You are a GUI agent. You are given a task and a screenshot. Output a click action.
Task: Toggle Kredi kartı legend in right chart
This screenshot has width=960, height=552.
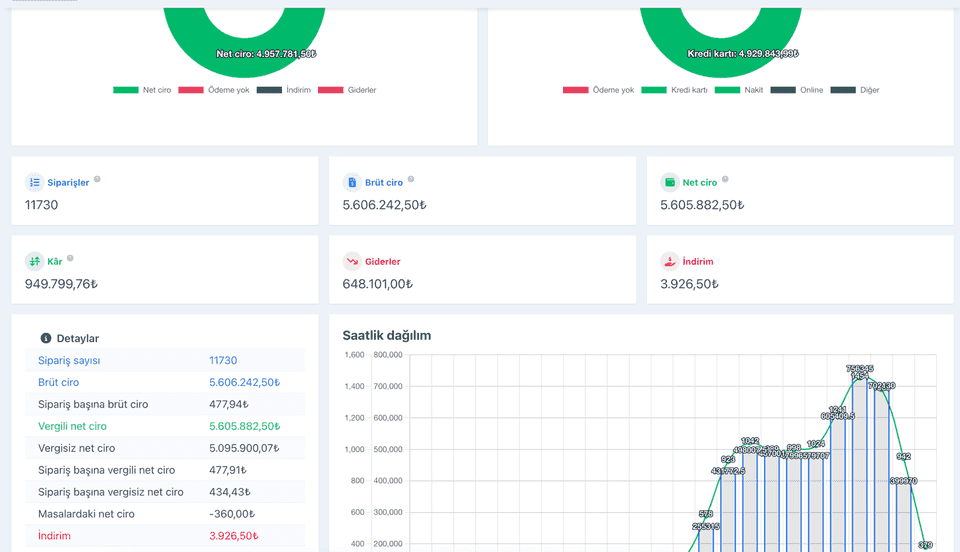tap(674, 90)
